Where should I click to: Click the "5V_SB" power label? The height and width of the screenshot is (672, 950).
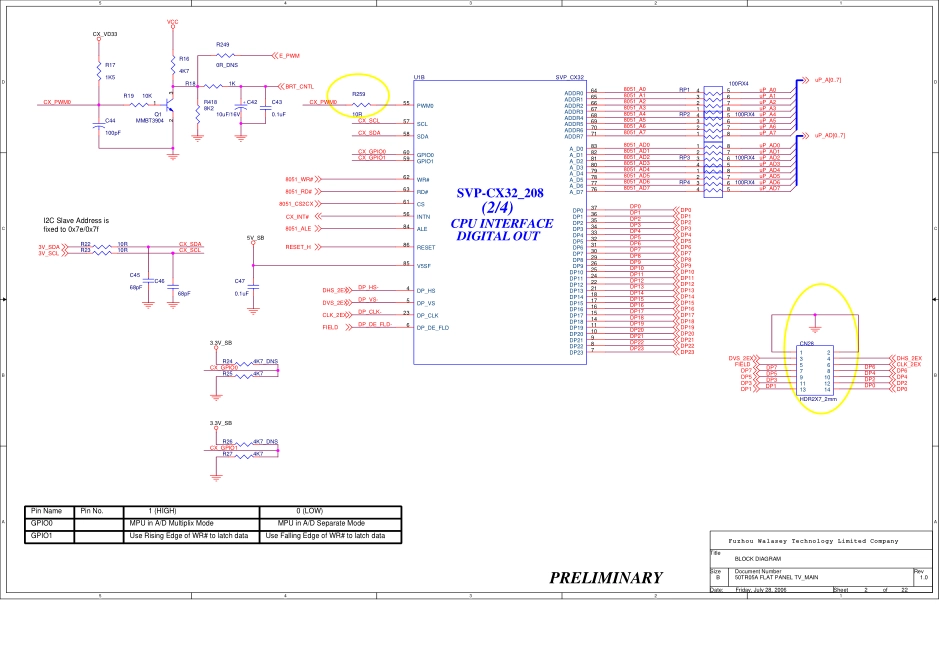(x=255, y=238)
